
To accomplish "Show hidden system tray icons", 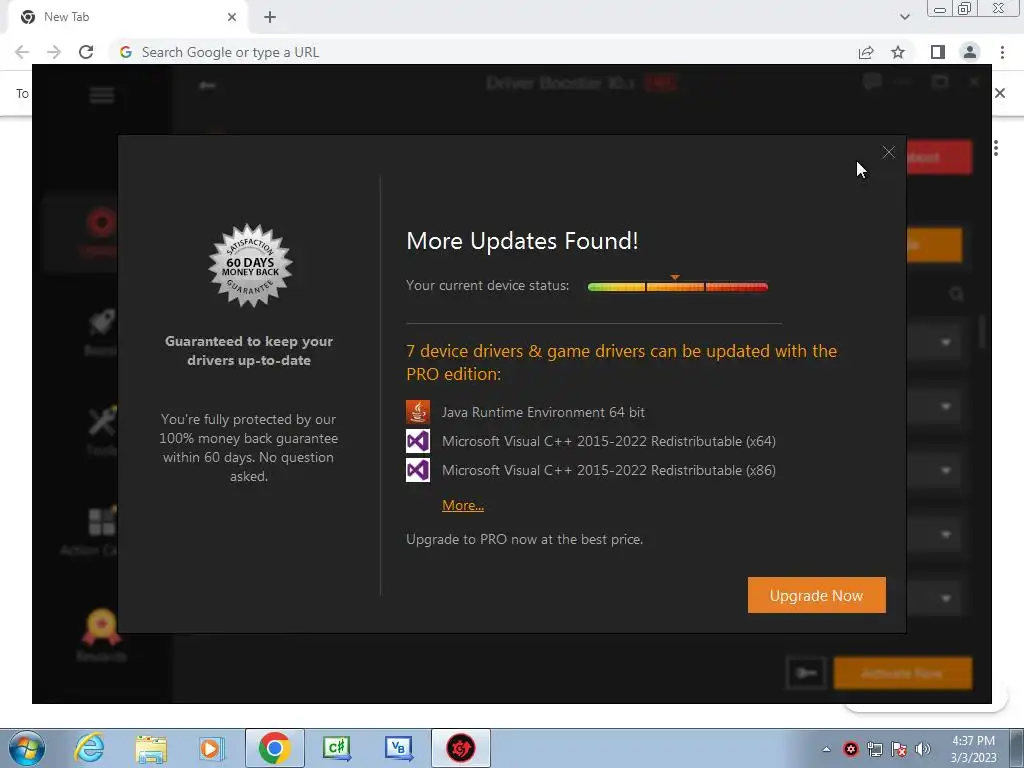I will (x=826, y=749).
